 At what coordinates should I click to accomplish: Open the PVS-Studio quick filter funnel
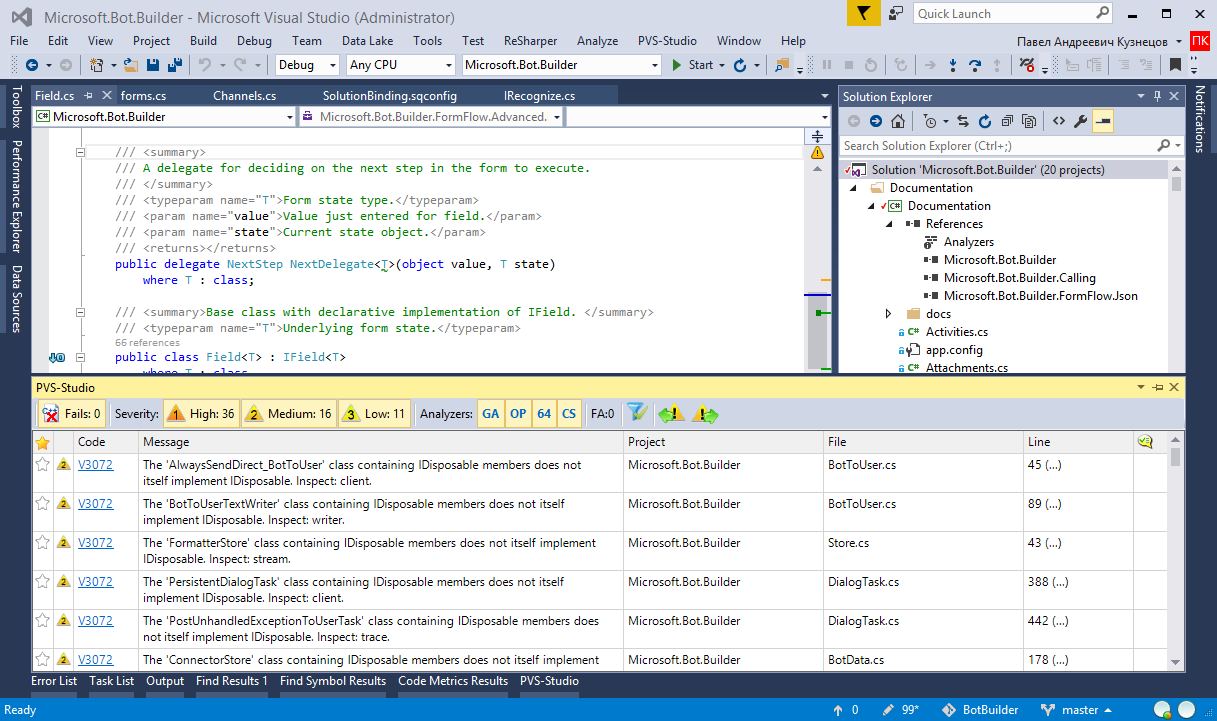(x=635, y=413)
